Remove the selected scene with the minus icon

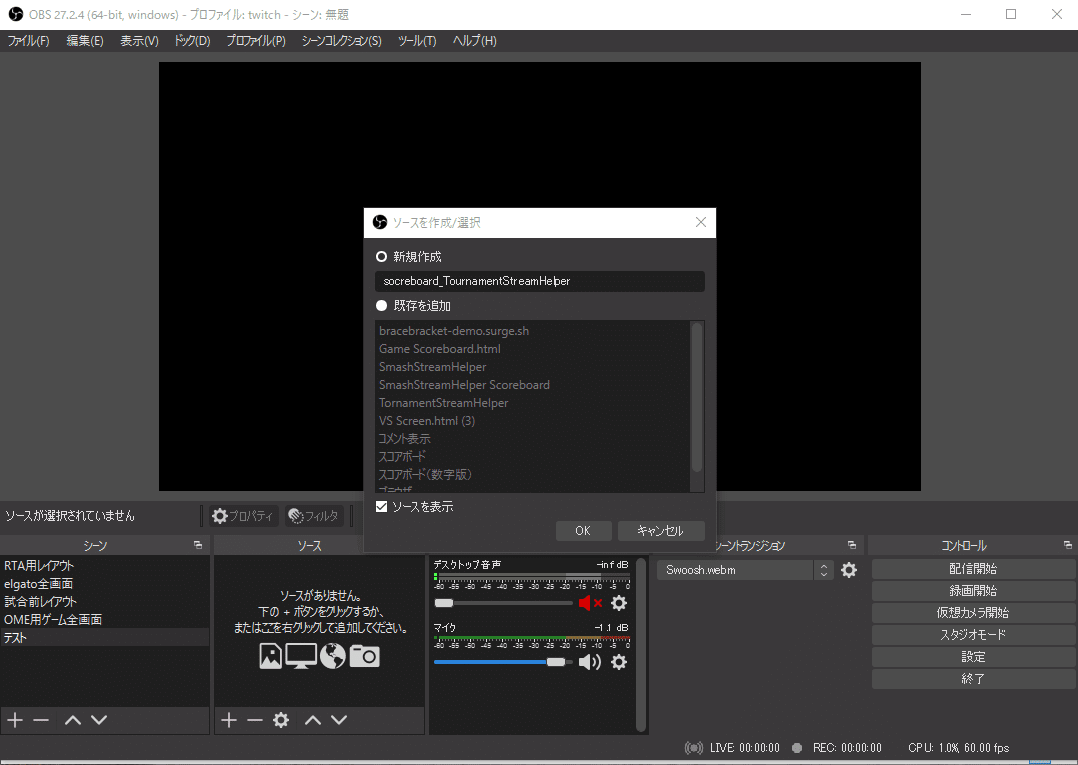(x=41, y=720)
